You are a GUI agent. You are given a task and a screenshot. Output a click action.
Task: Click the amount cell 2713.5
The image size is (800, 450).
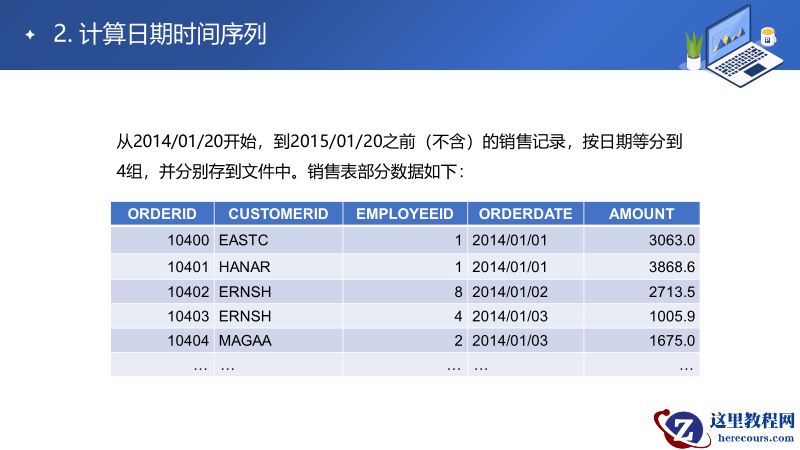(671, 292)
